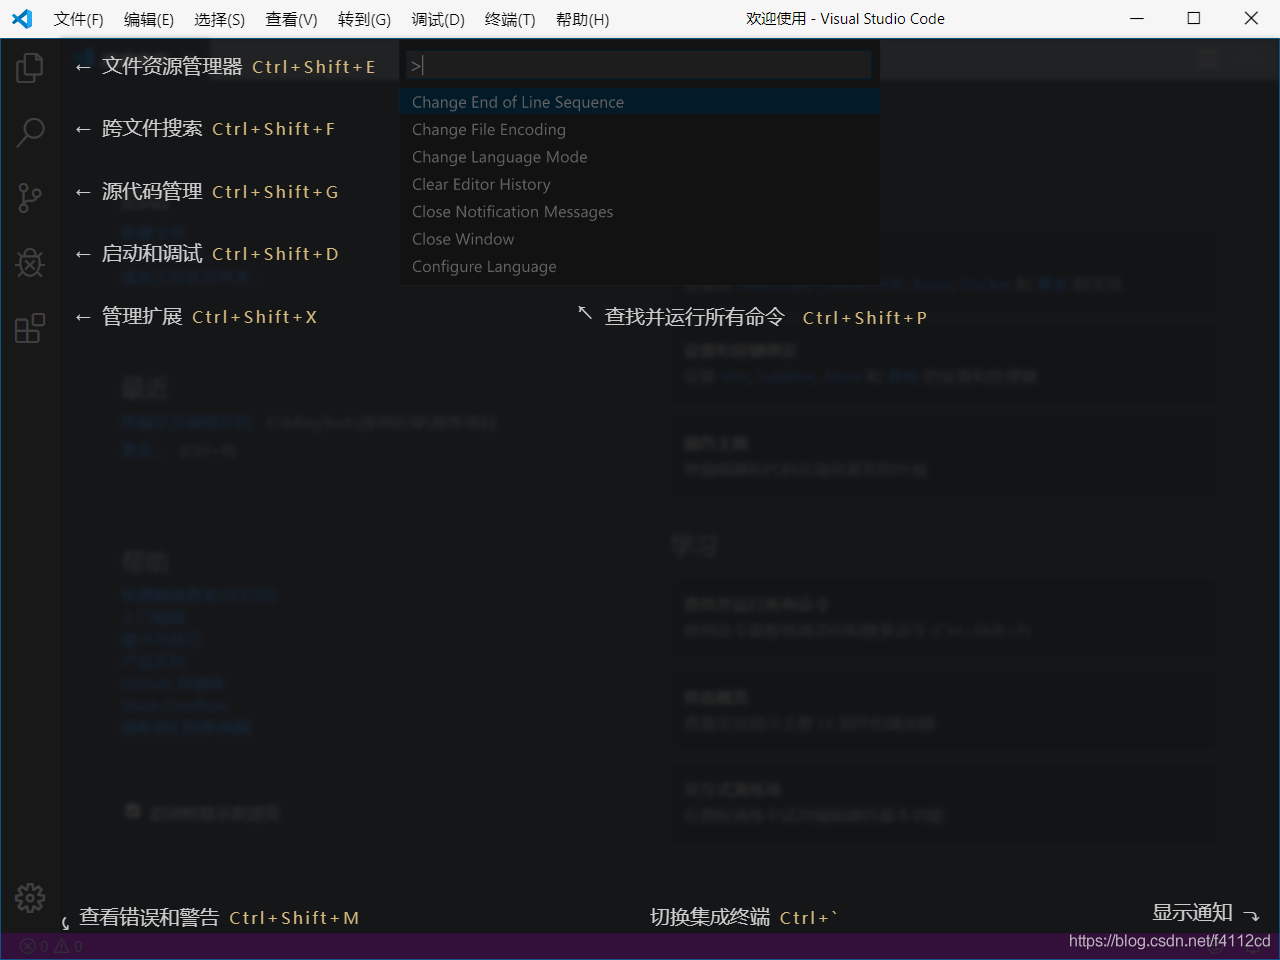Screen dimensions: 1280x960
Task: Open the Source Control icon in the activity bar
Action: [30, 197]
